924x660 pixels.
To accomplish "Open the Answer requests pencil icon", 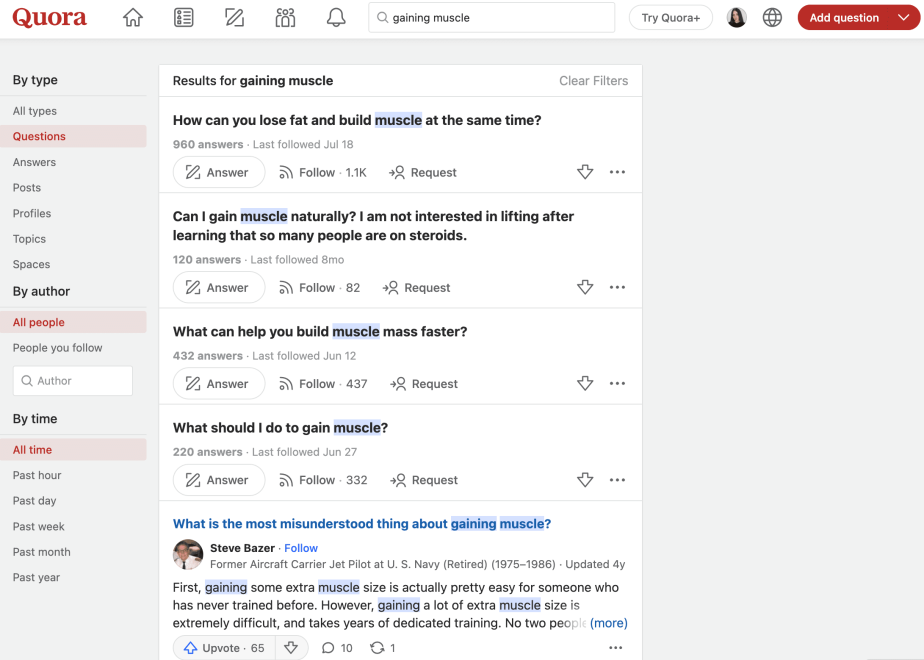I will click(234, 17).
